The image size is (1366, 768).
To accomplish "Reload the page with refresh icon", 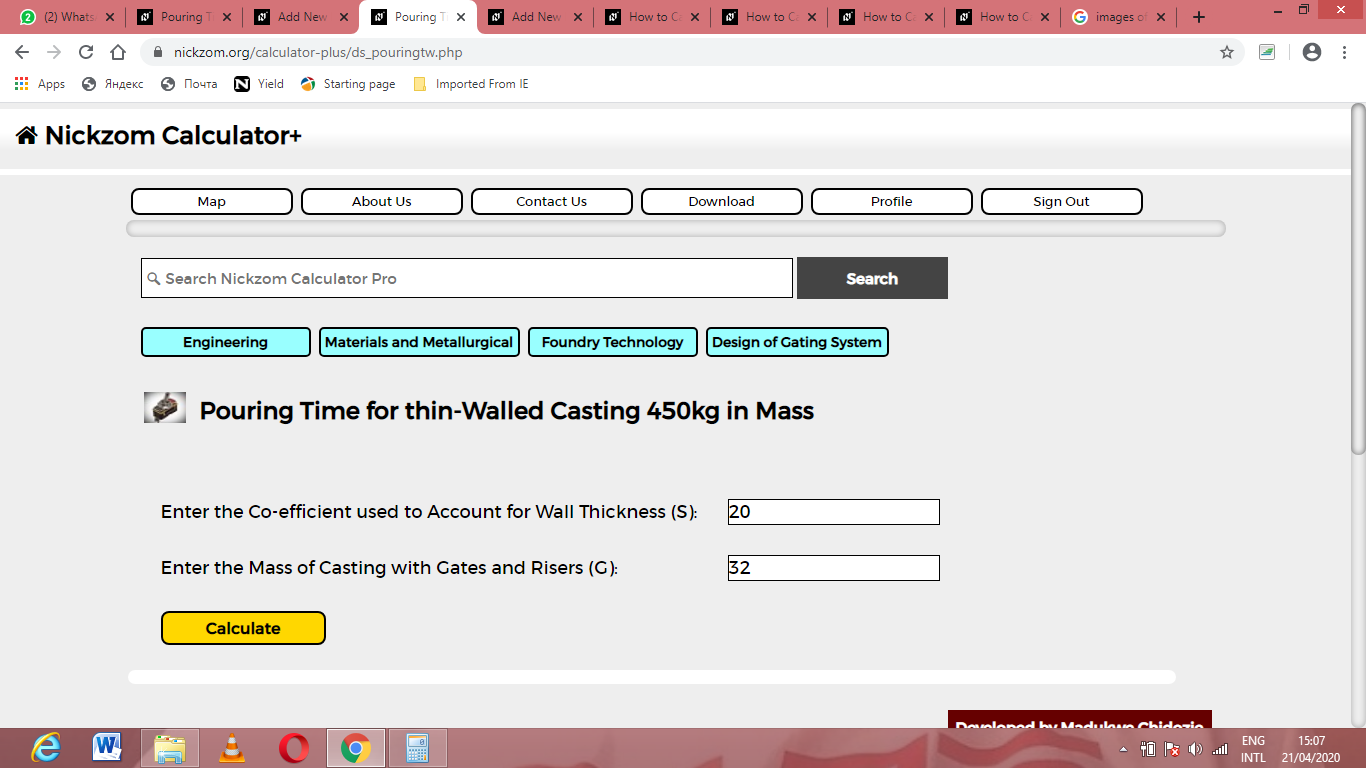I will tap(86, 52).
